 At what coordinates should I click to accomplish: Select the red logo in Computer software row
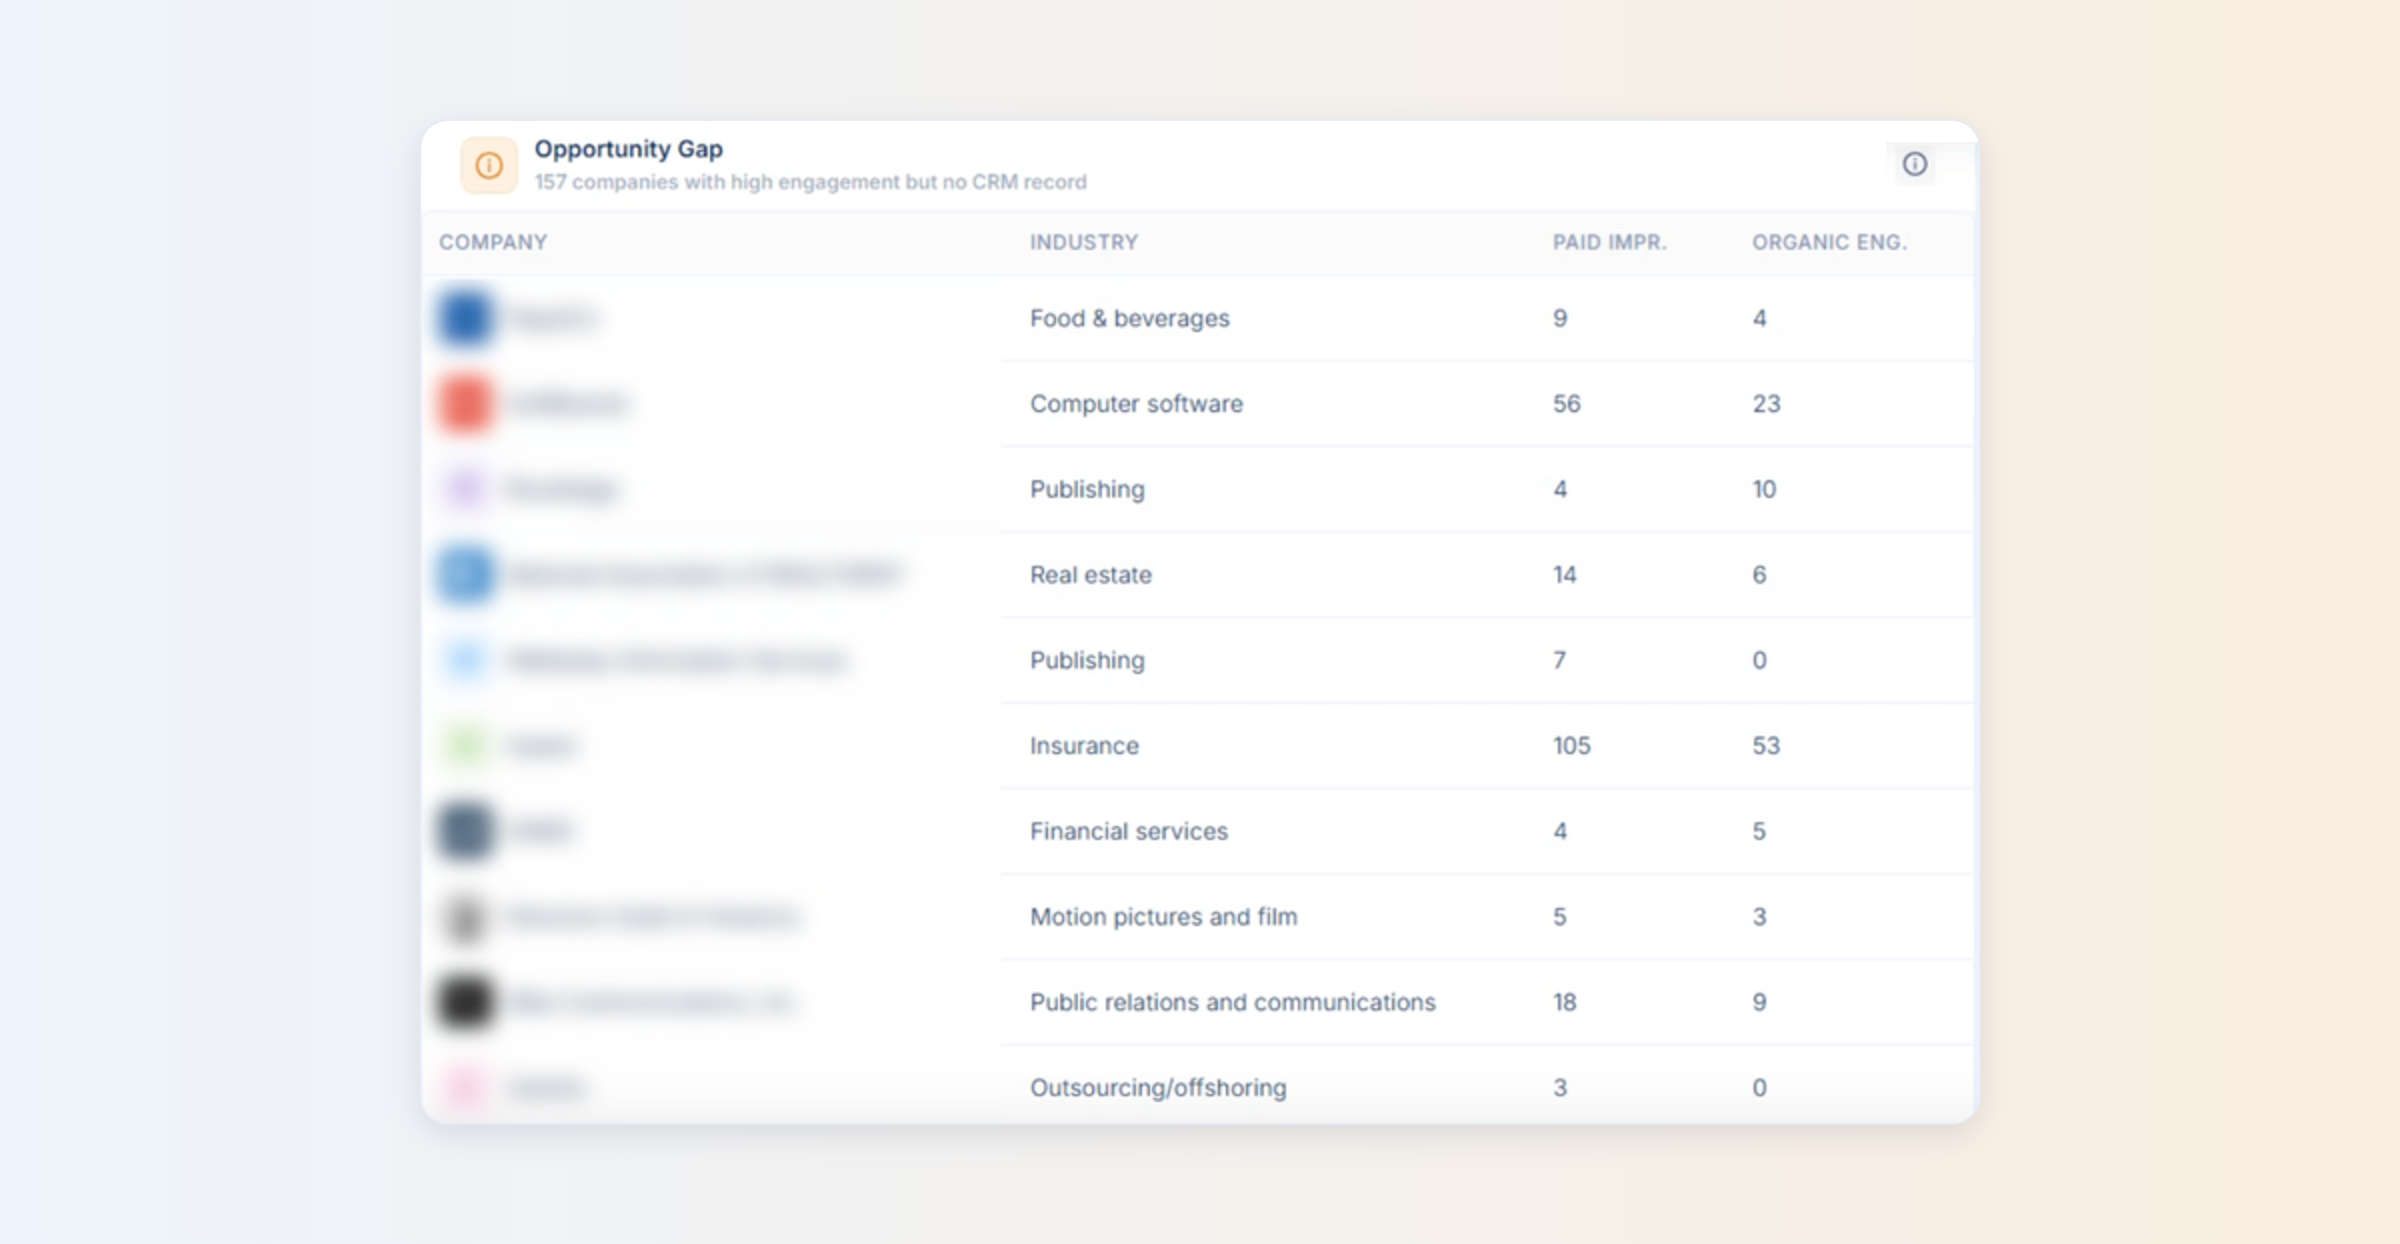465,404
